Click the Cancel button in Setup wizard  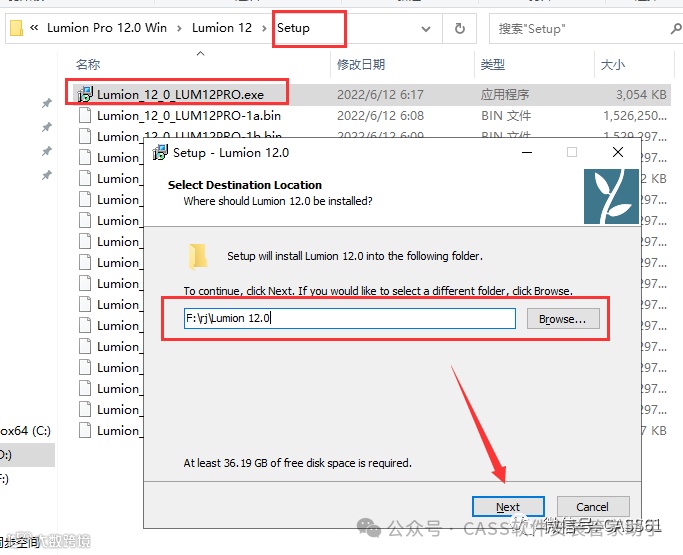(592, 507)
